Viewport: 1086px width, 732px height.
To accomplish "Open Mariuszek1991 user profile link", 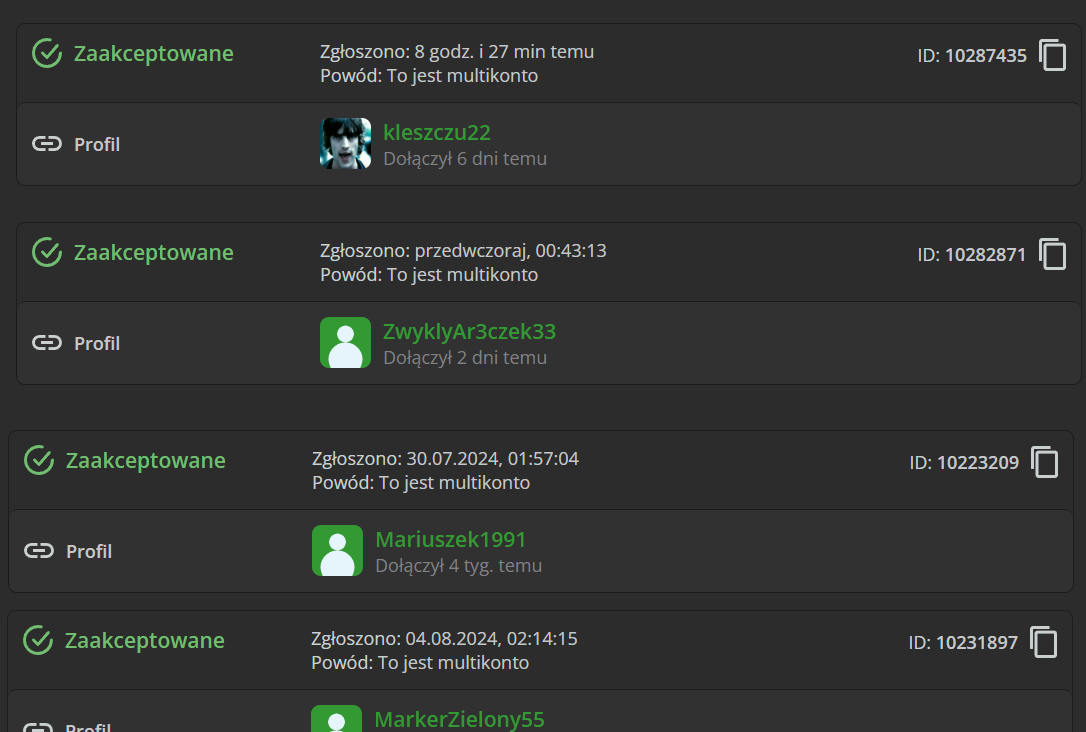I will pos(450,539).
